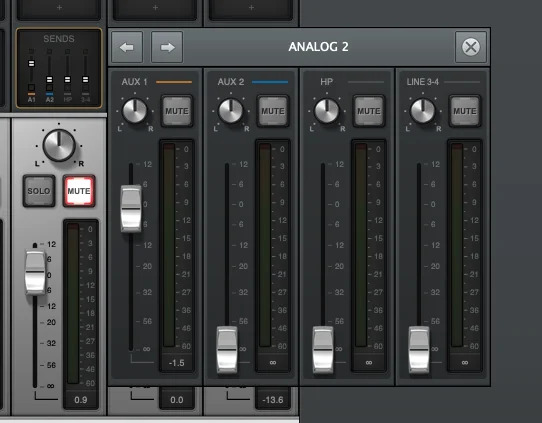Click the HP send level value field
The width and height of the screenshot is (542, 423).
(369, 363)
